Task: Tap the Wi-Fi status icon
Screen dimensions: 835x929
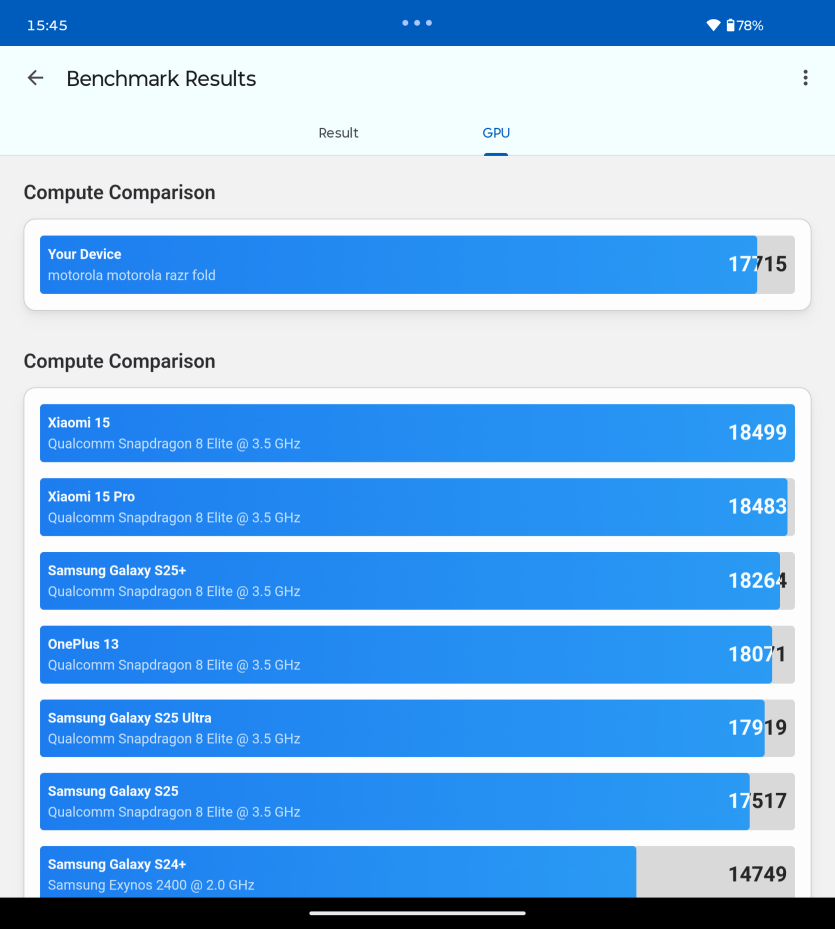Action: click(714, 25)
